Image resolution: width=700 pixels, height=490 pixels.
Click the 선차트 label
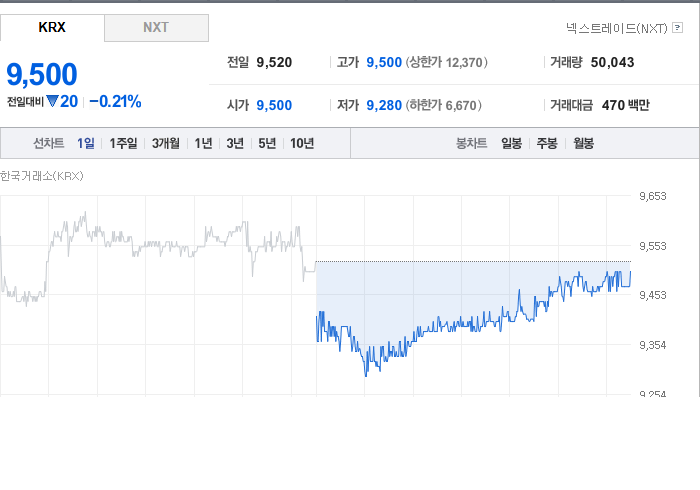pos(49,143)
